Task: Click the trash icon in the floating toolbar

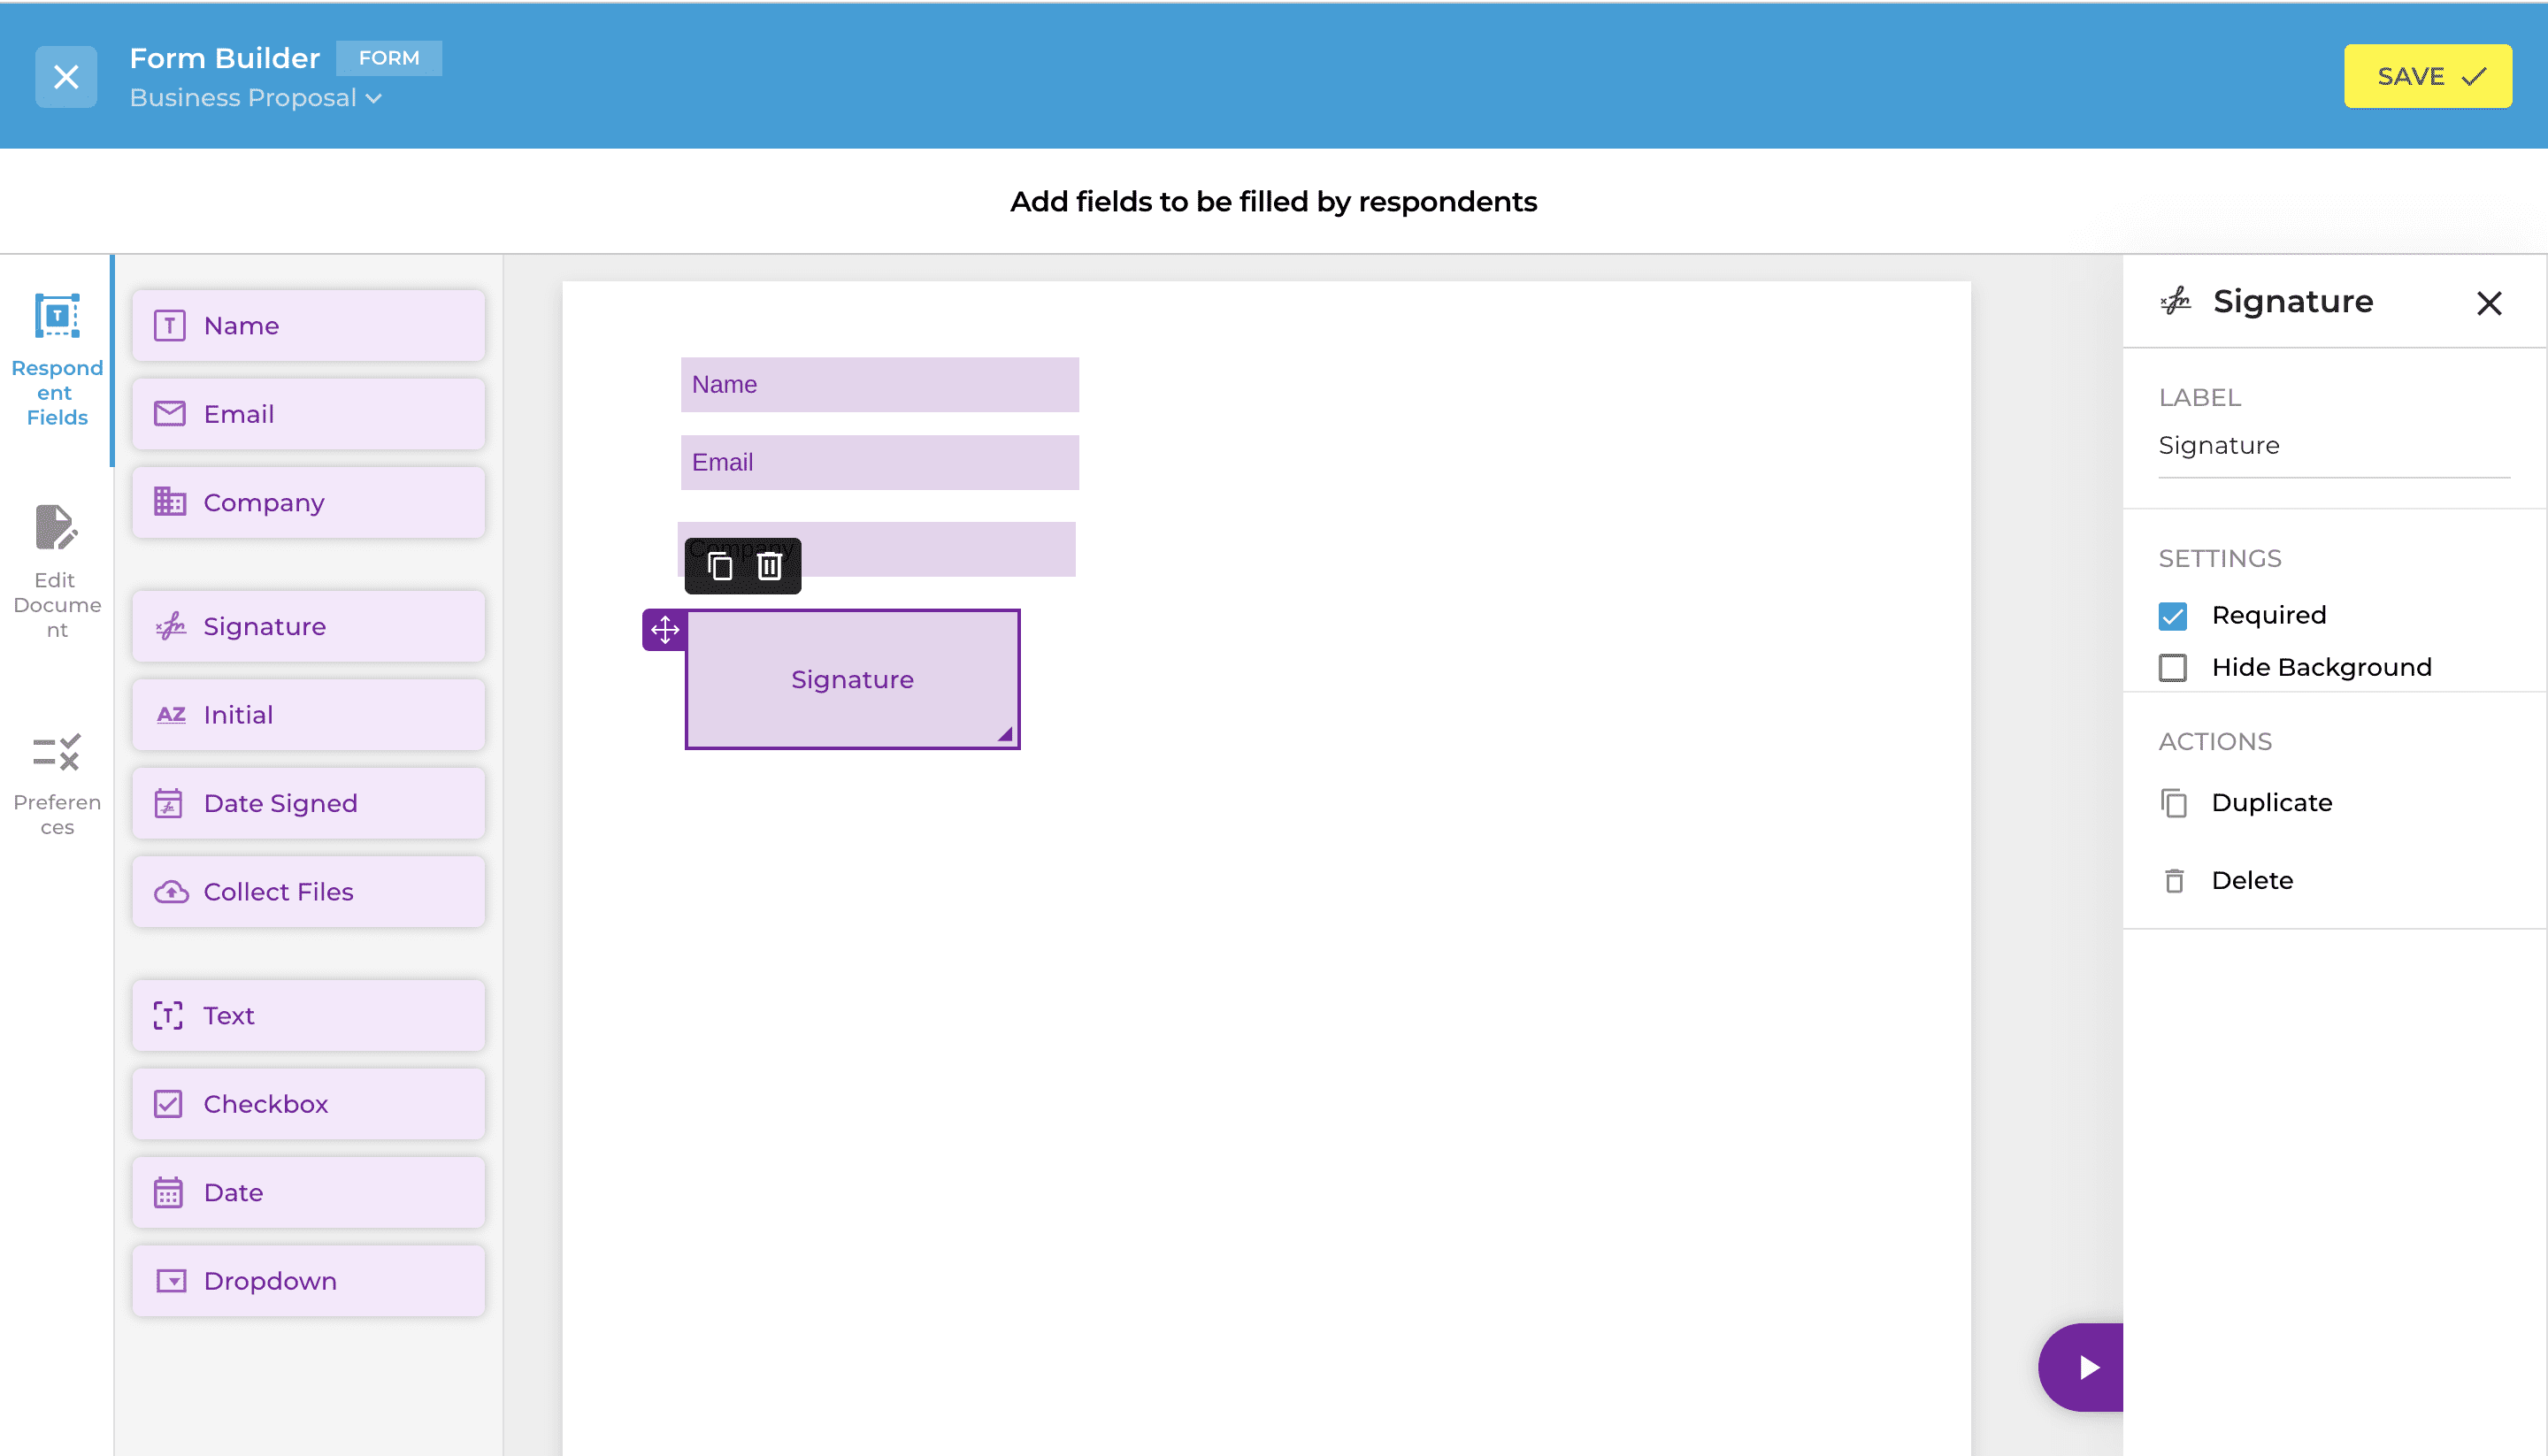Action: pyautogui.click(x=769, y=566)
